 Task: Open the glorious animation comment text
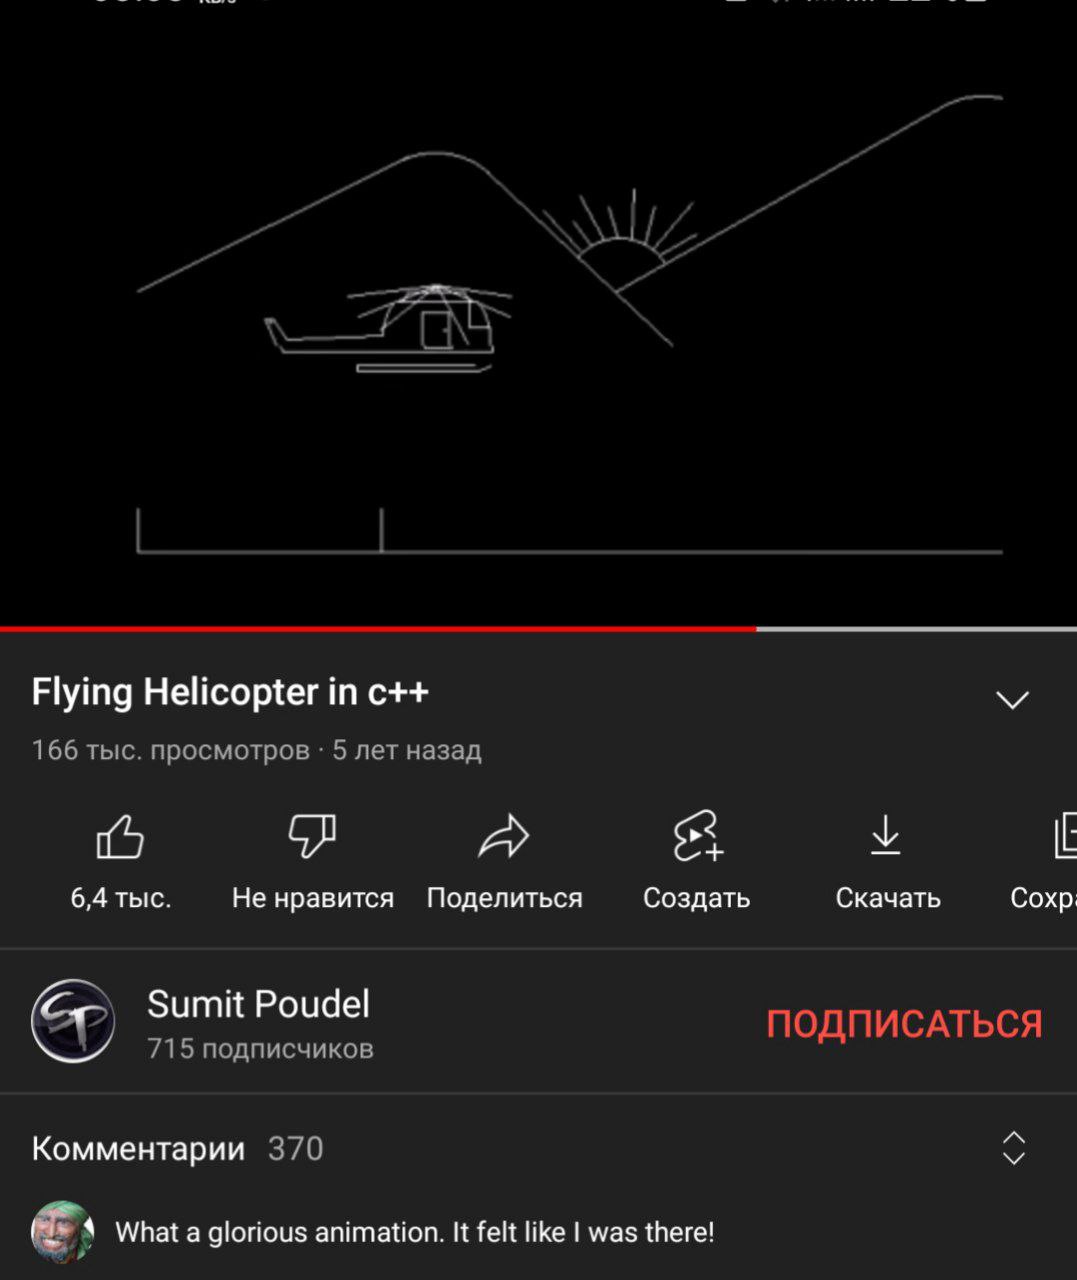click(415, 1232)
